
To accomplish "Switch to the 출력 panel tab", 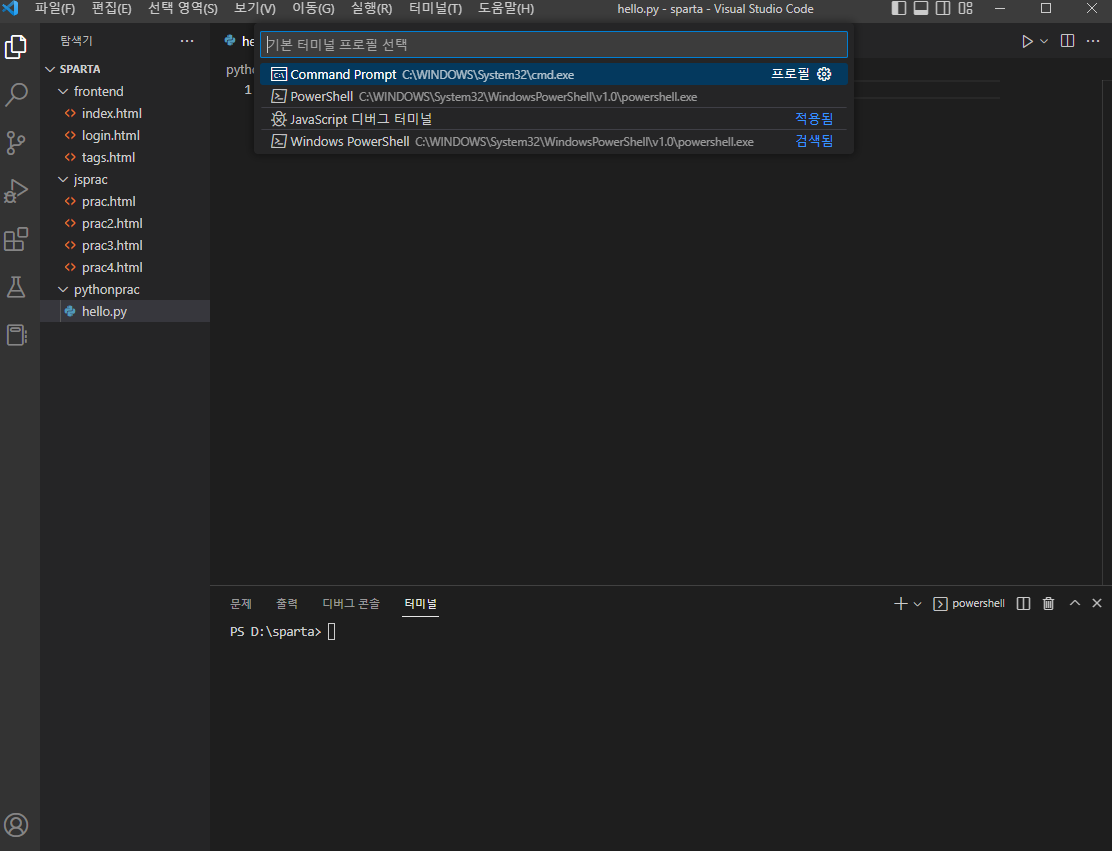I will pos(287,604).
